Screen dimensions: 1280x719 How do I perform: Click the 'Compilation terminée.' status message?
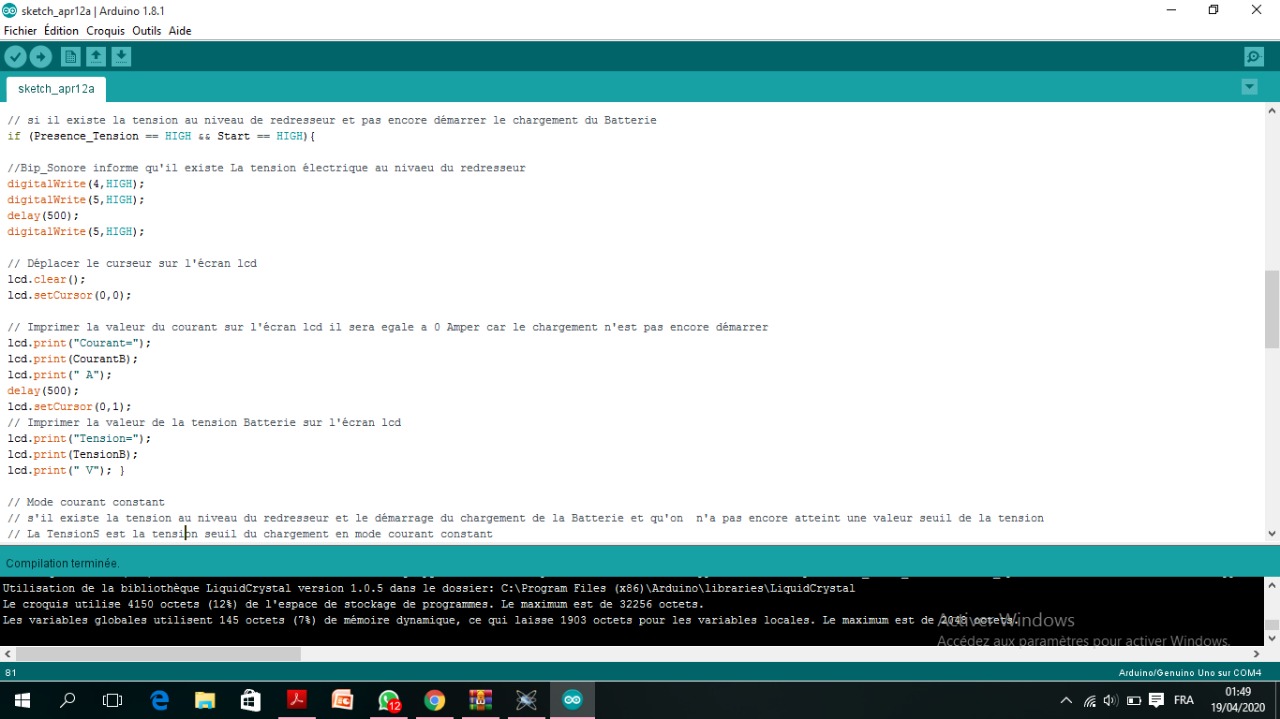[63, 563]
